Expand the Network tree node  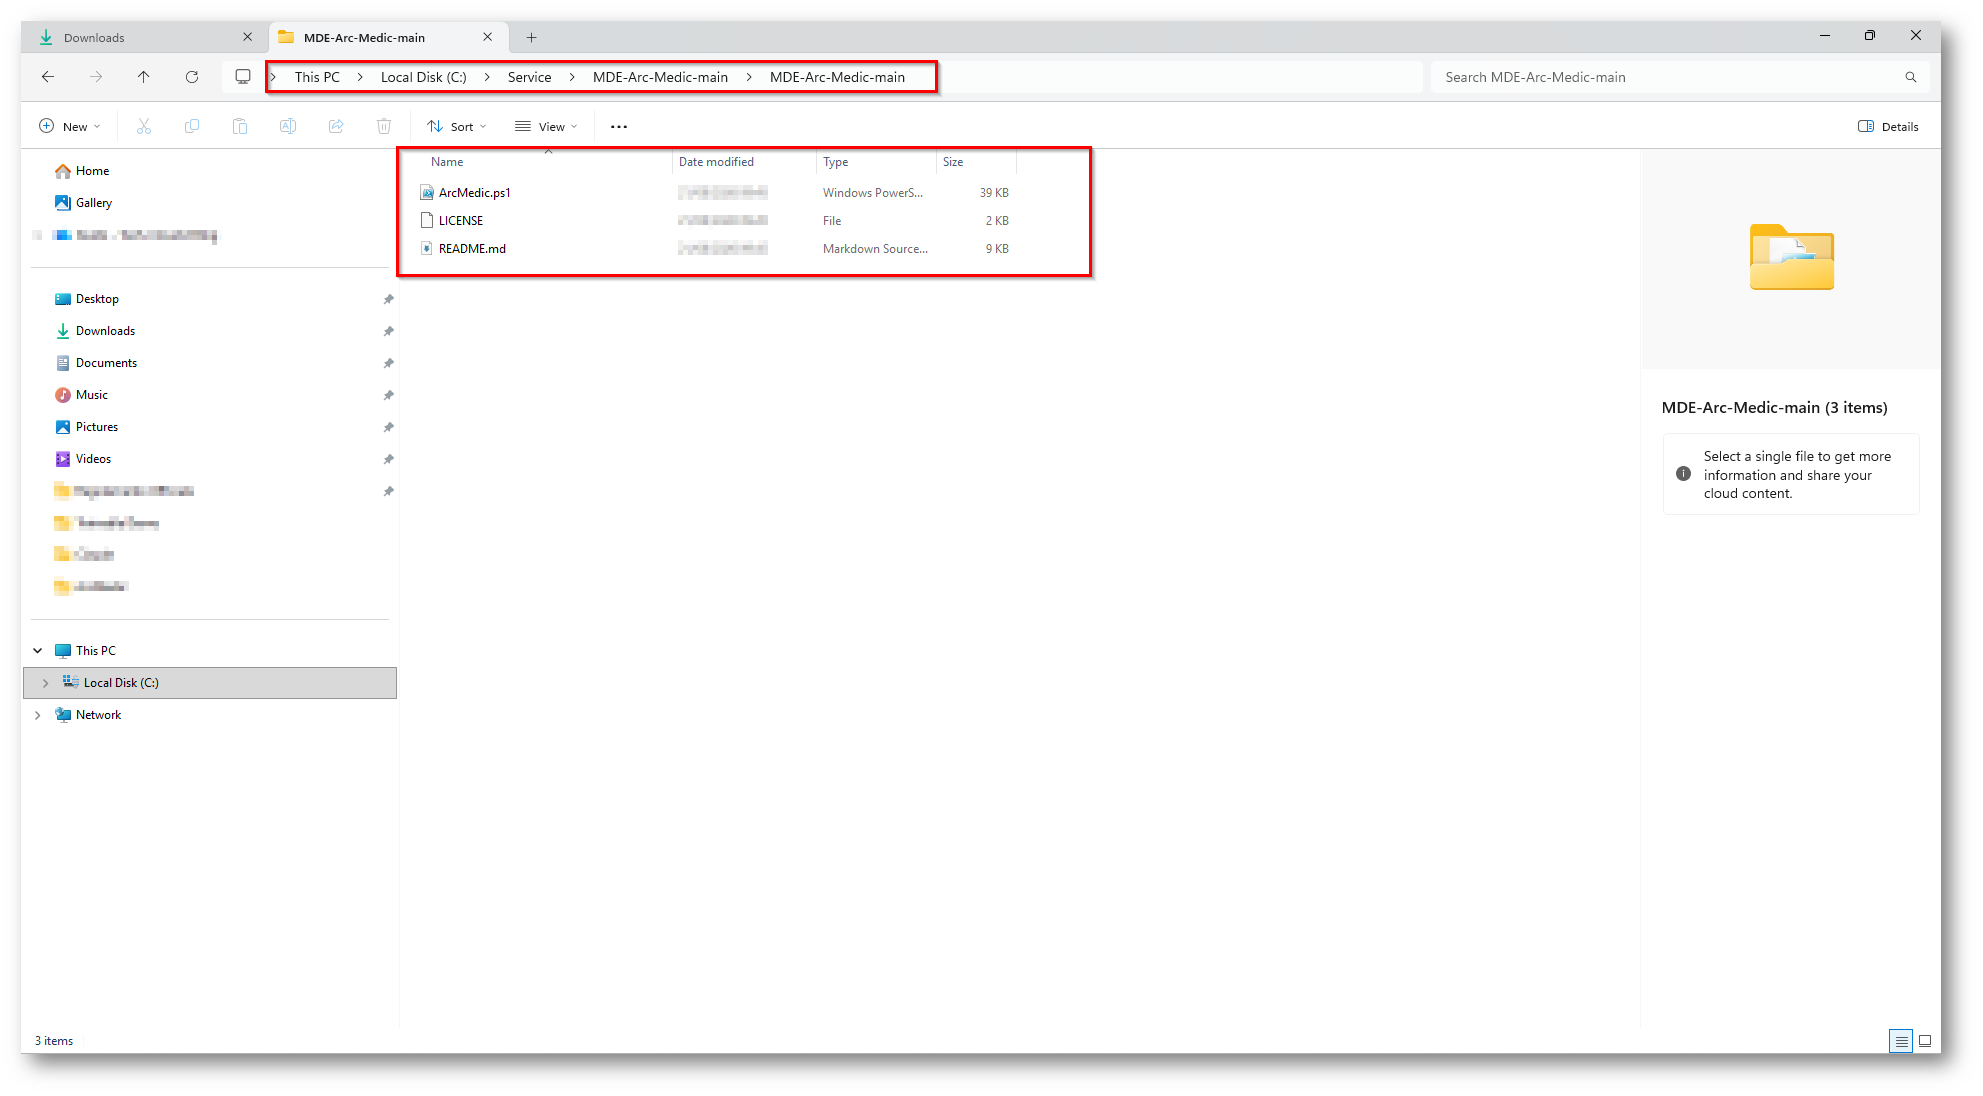click(38, 715)
